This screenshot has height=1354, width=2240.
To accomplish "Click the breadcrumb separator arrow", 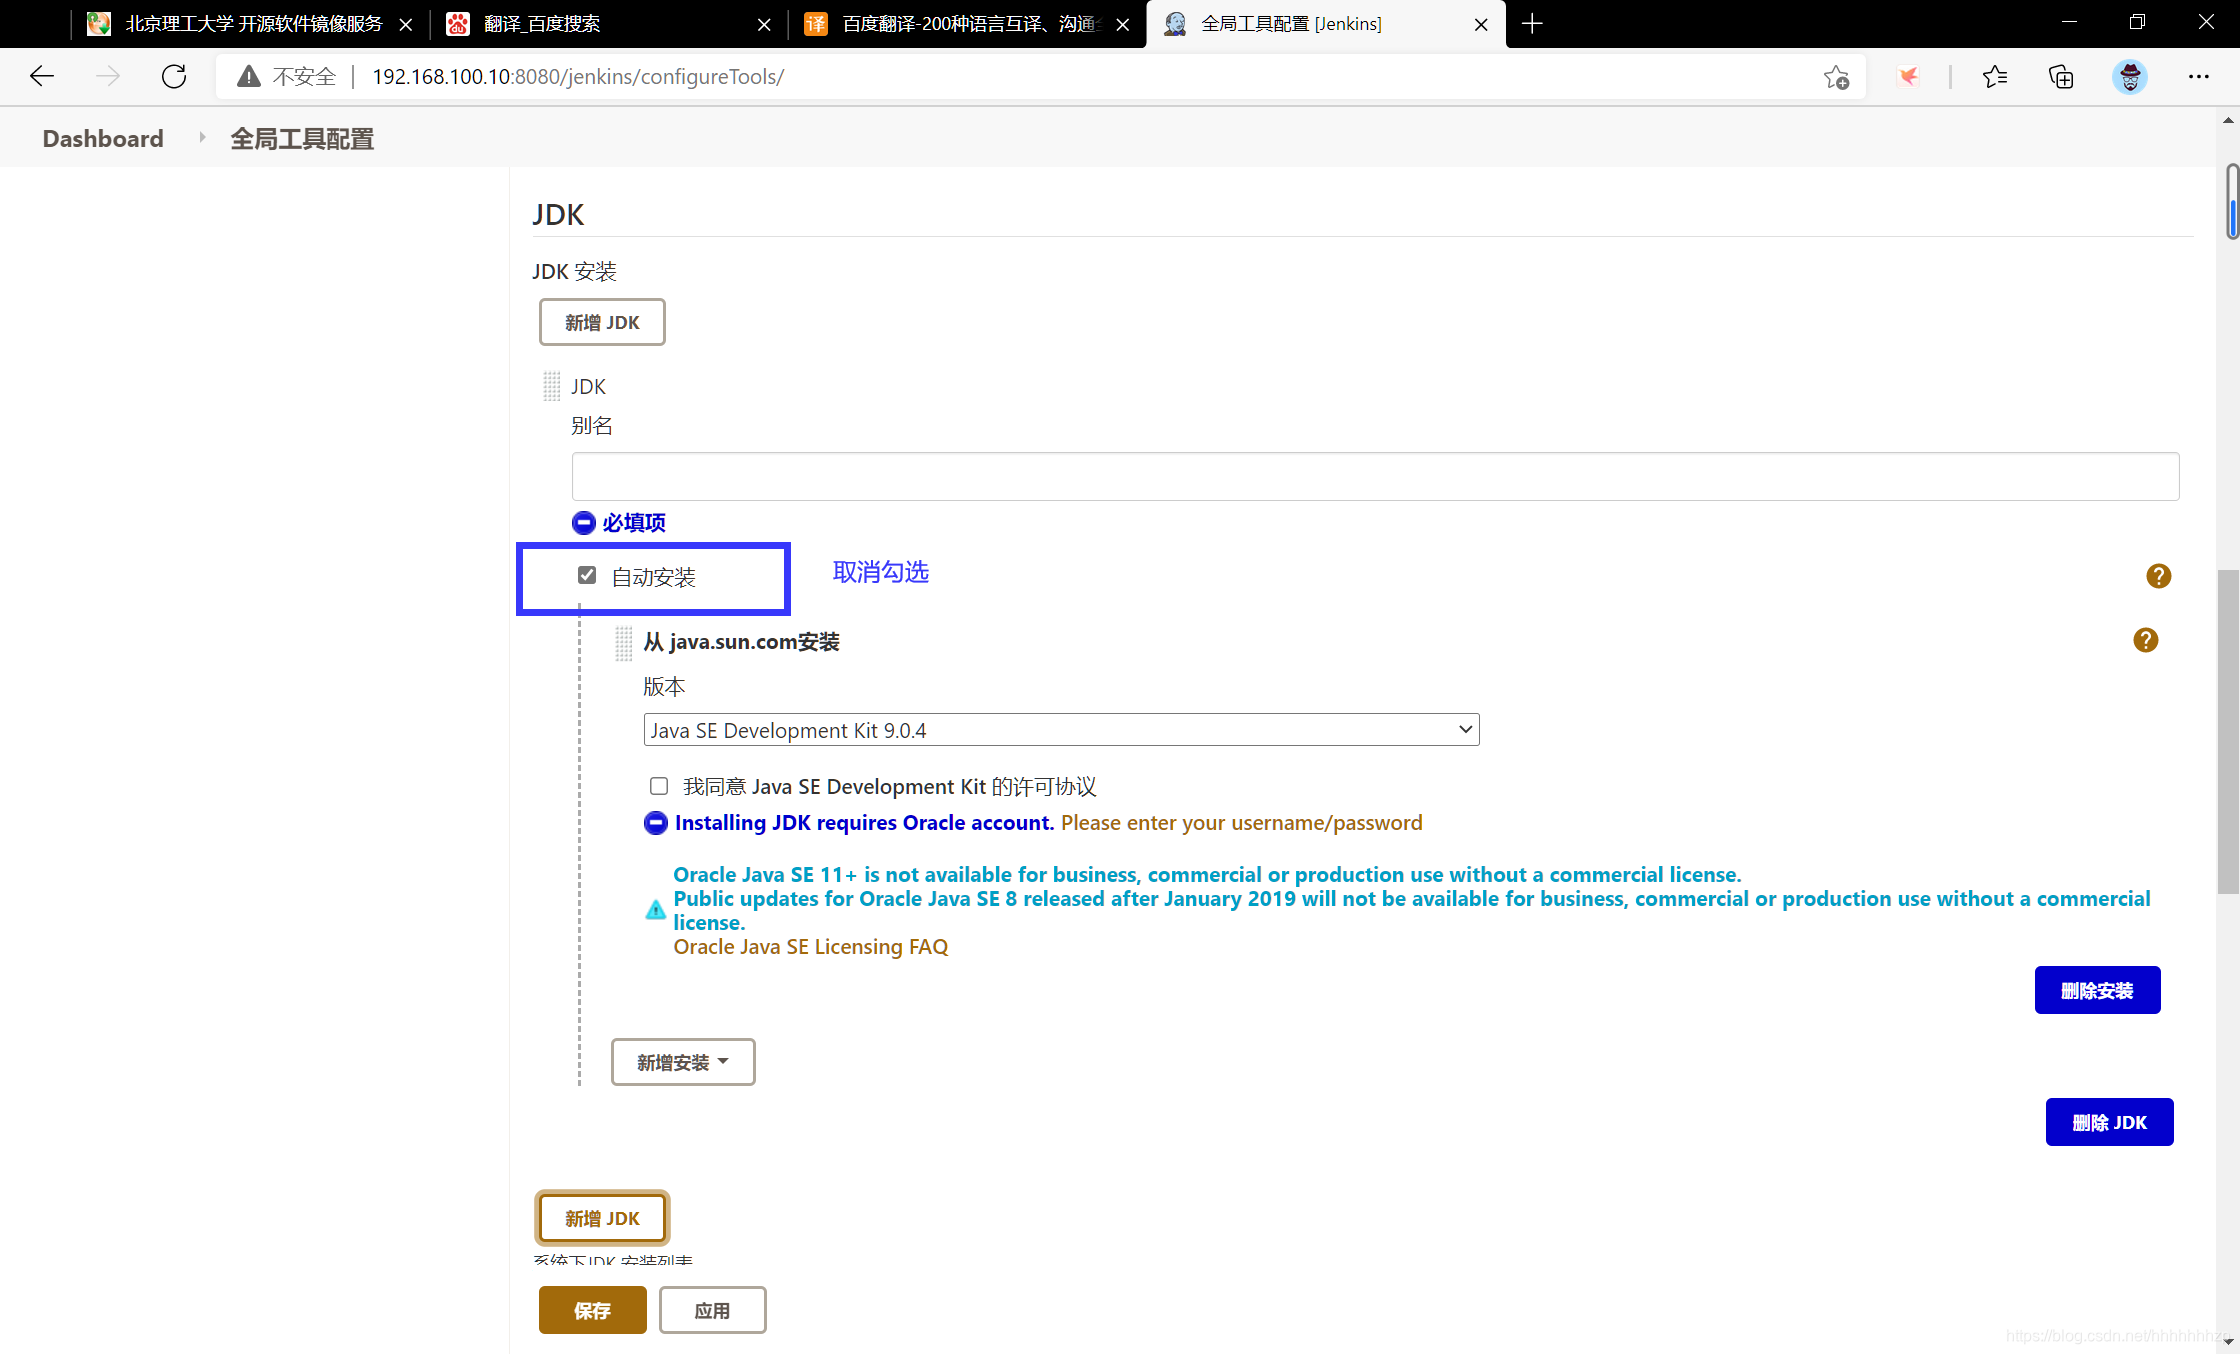I will (202, 137).
